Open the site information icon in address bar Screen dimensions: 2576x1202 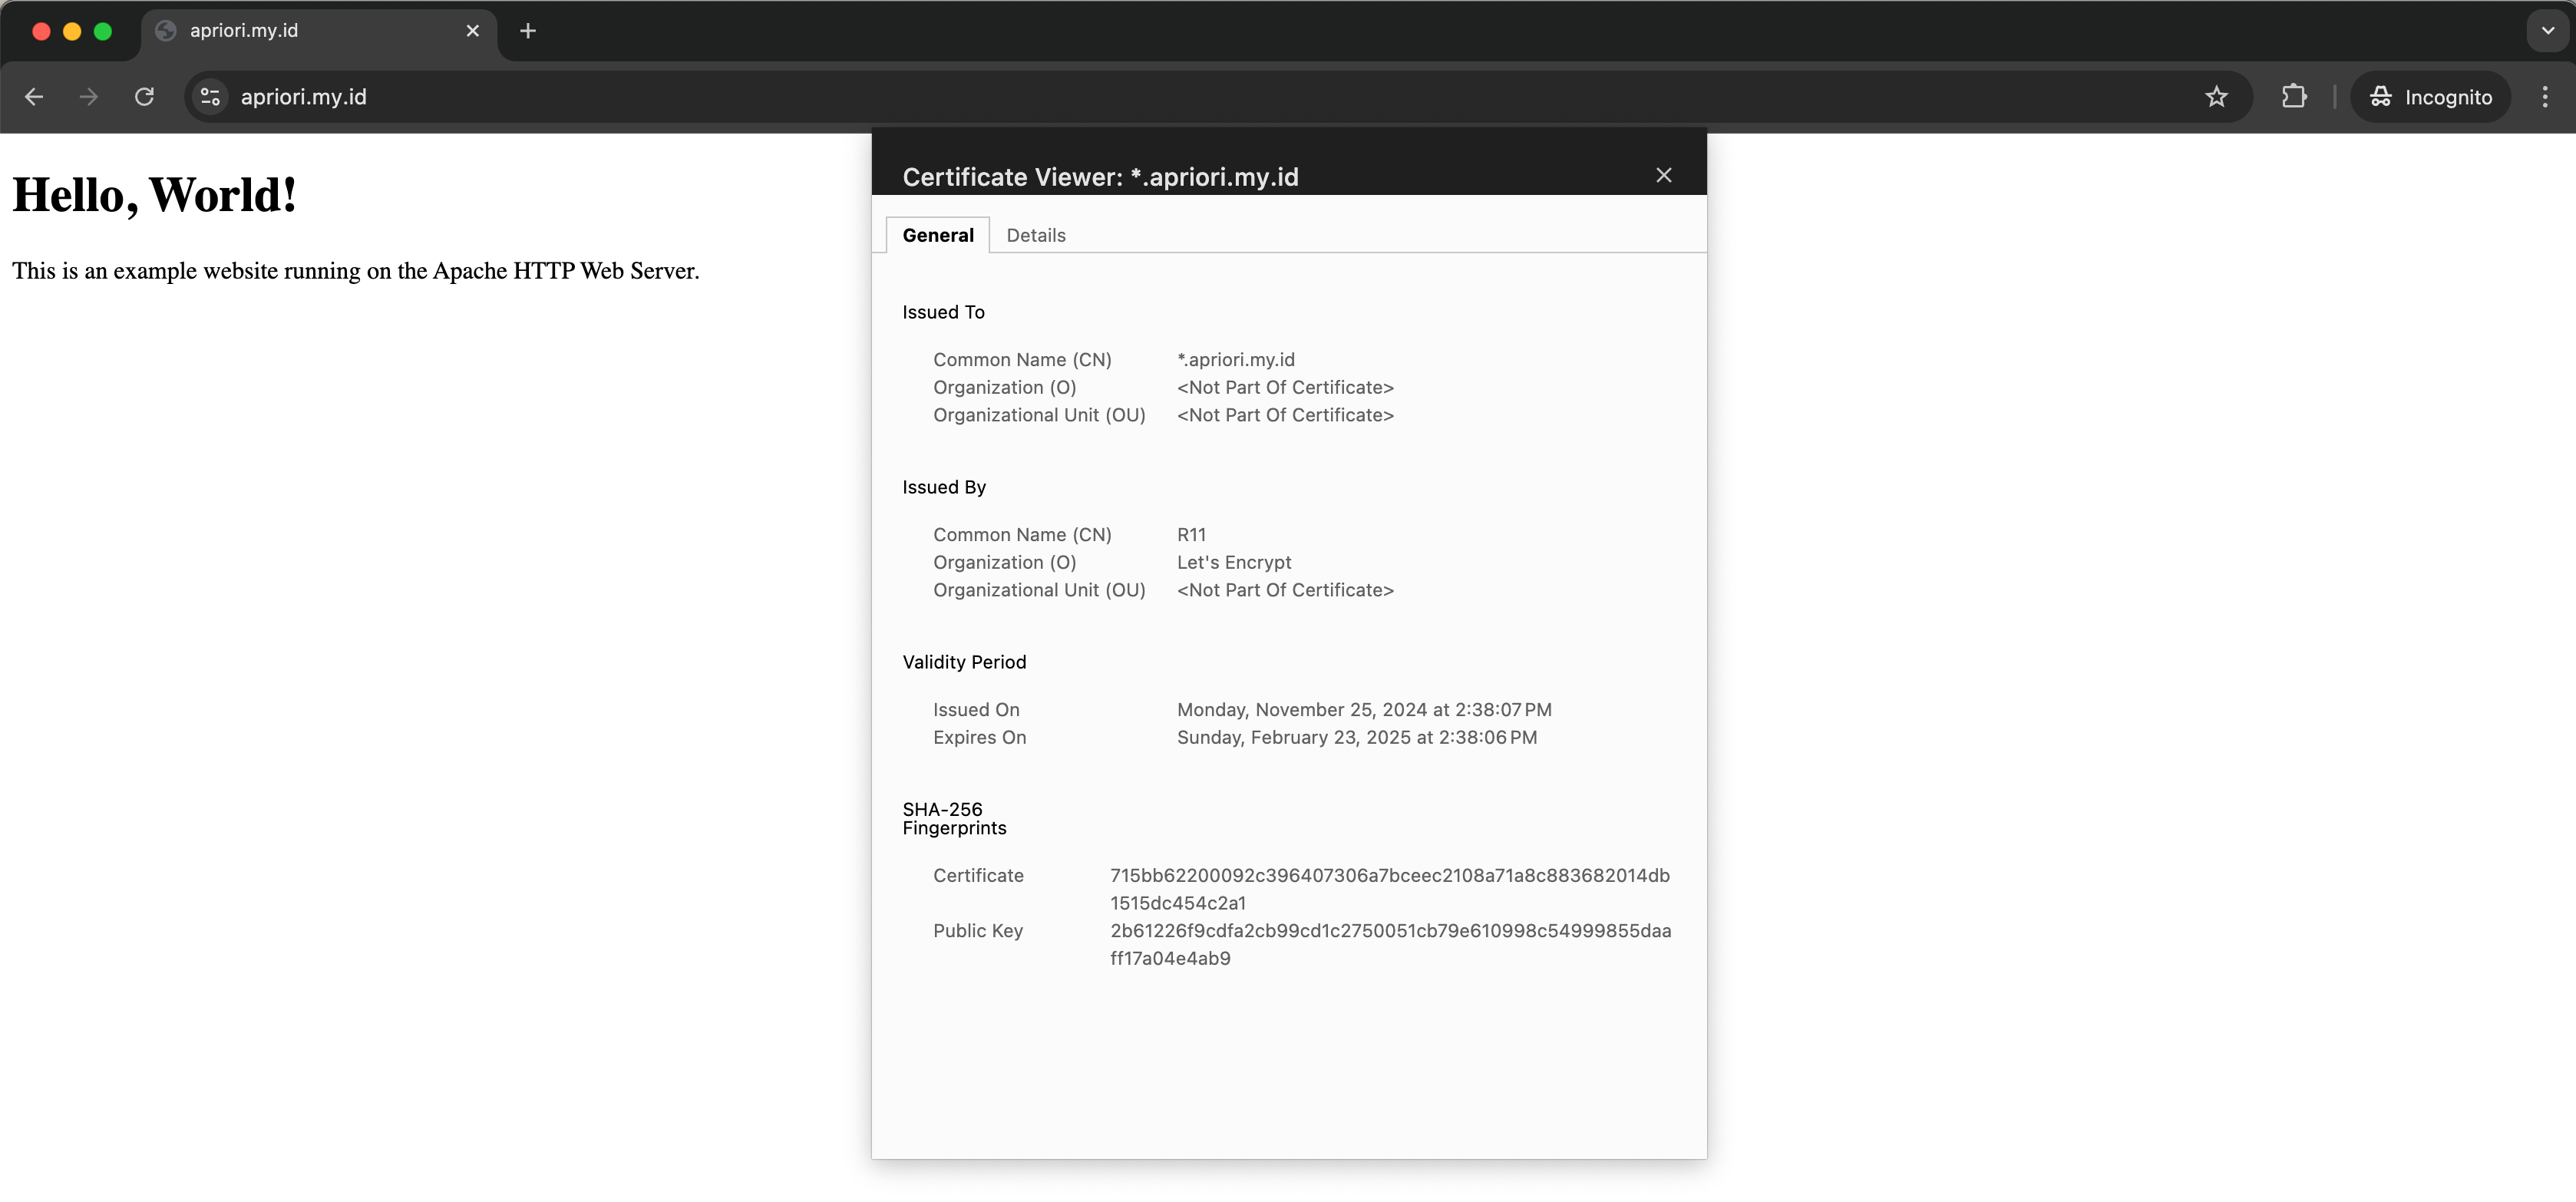pyautogui.click(x=210, y=97)
